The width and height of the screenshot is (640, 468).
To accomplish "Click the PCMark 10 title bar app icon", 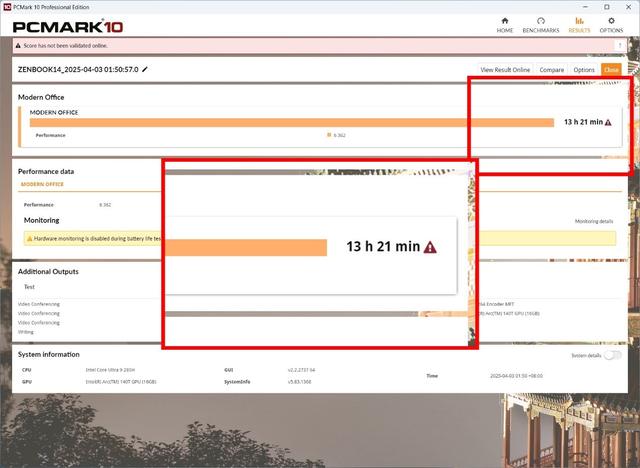I will (x=7, y=7).
